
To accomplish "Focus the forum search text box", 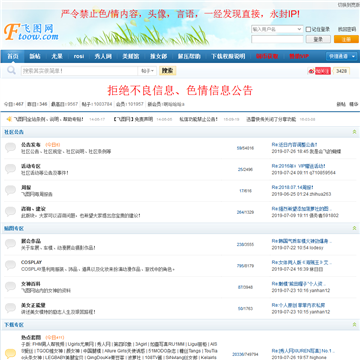I will 80,71.
